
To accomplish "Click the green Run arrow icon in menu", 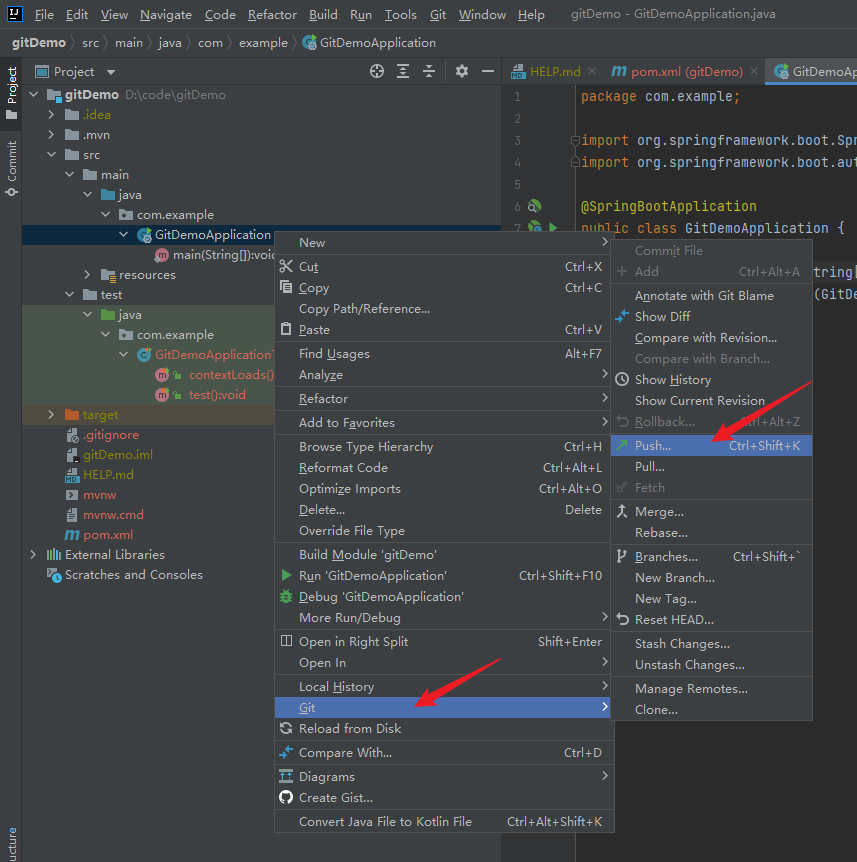I will 286,576.
